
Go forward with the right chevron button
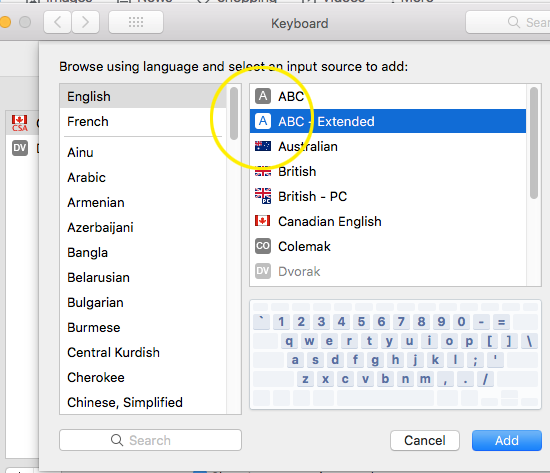tap(85, 22)
